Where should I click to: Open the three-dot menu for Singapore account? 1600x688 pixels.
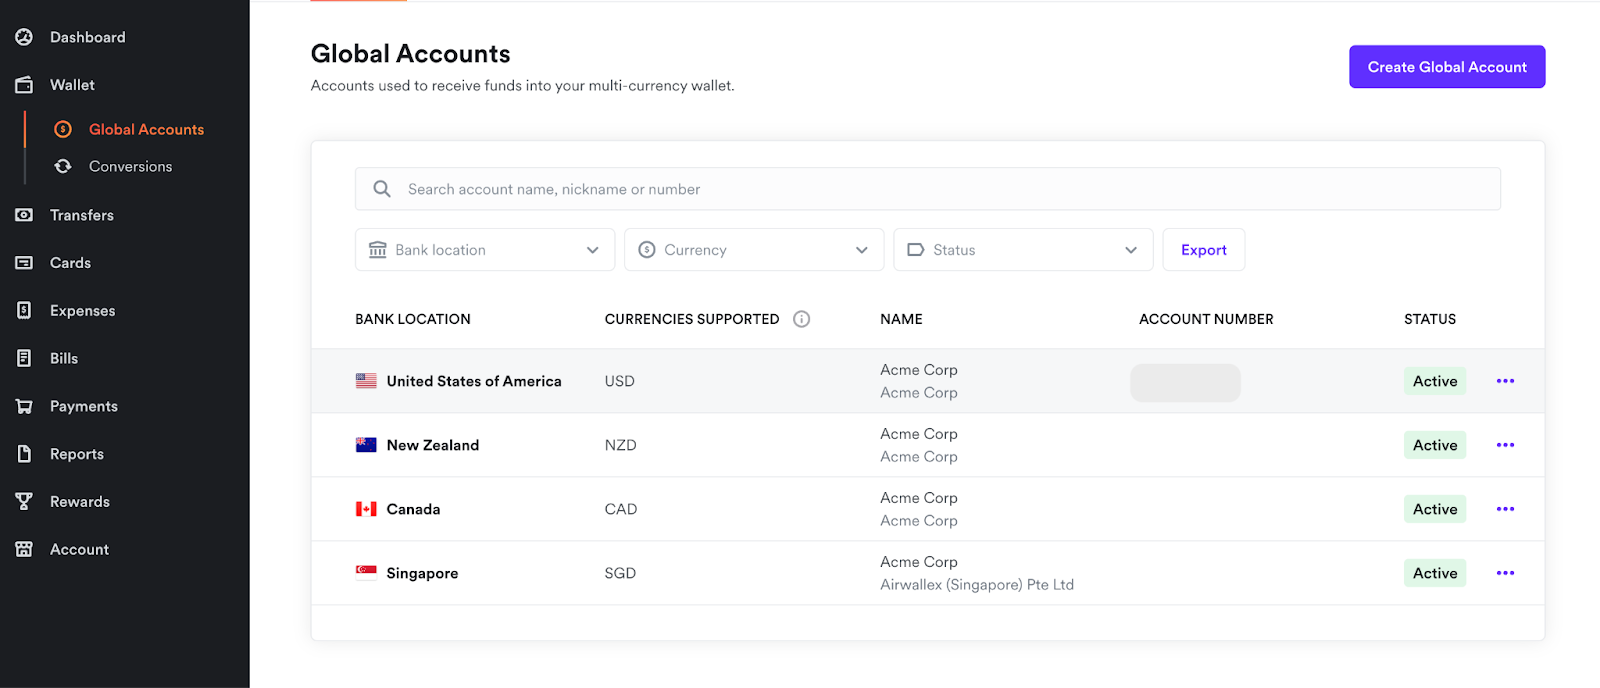(x=1504, y=573)
